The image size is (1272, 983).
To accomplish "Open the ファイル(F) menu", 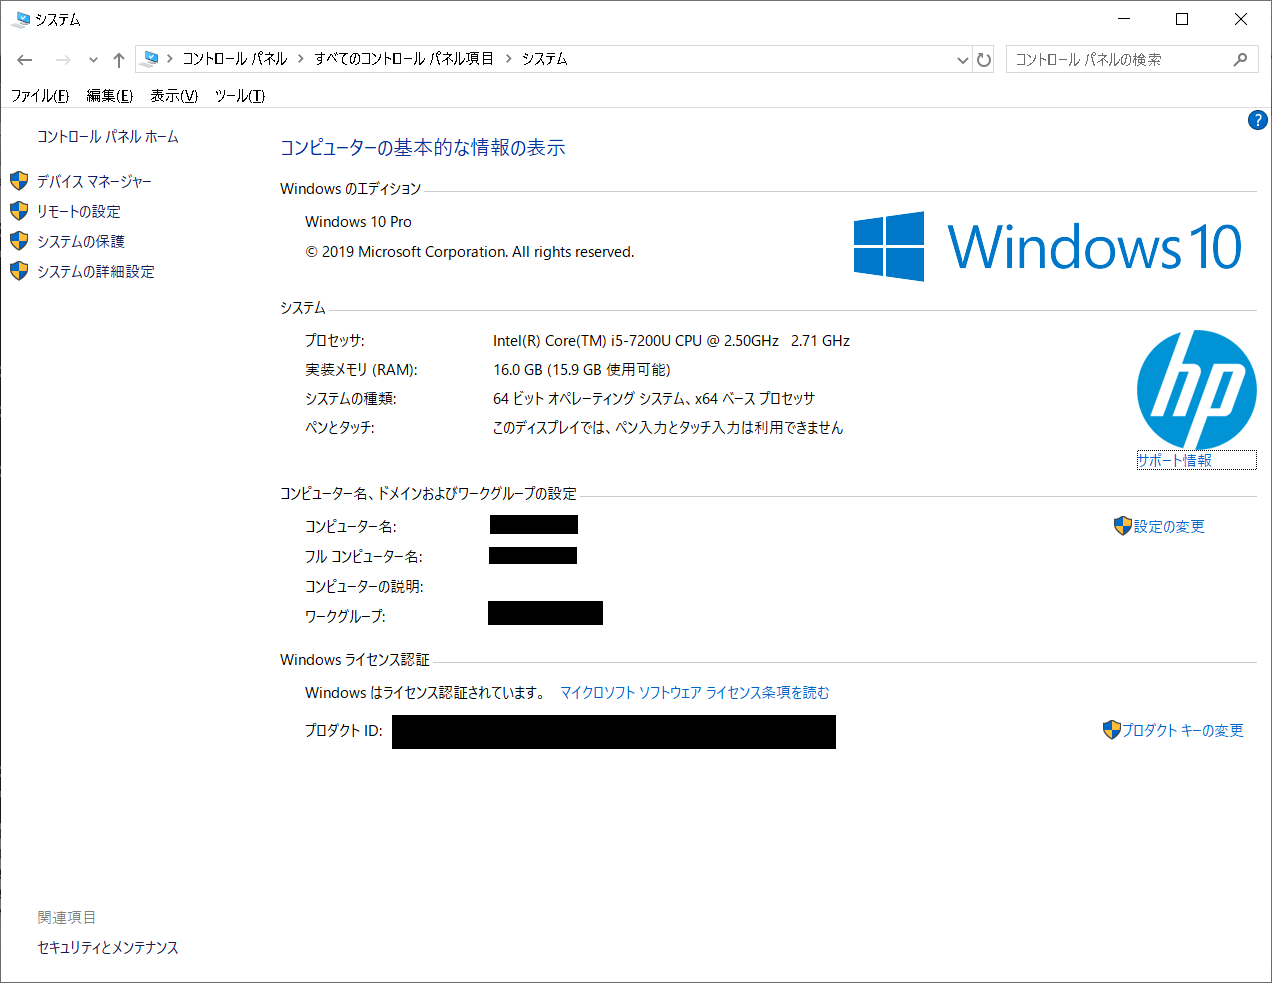I will coord(40,96).
